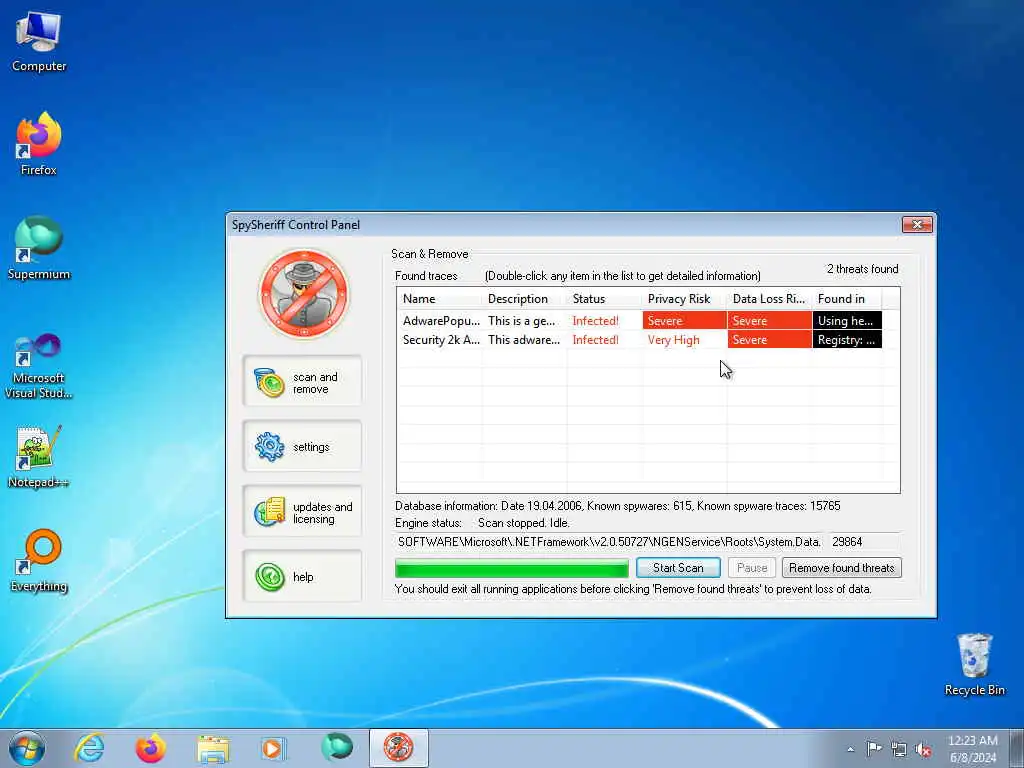Sort by the Data Loss Risk column header

[x=769, y=298]
